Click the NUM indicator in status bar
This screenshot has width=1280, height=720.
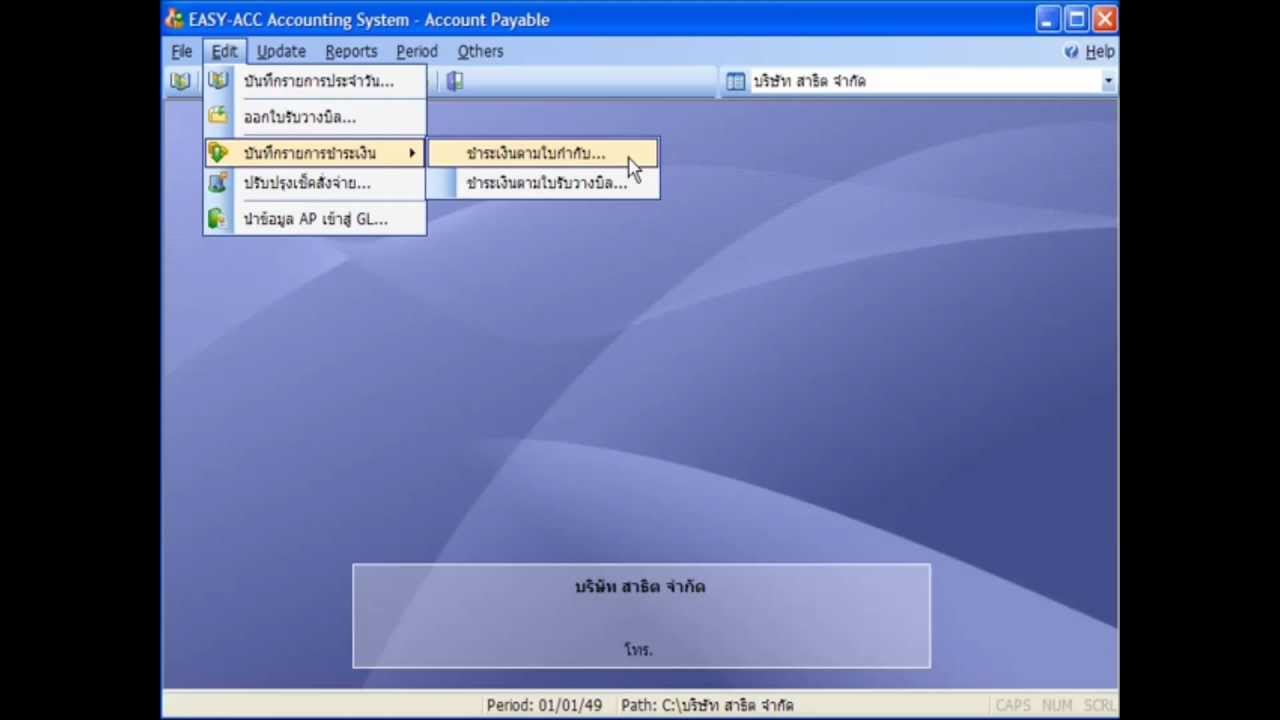pyautogui.click(x=1057, y=705)
